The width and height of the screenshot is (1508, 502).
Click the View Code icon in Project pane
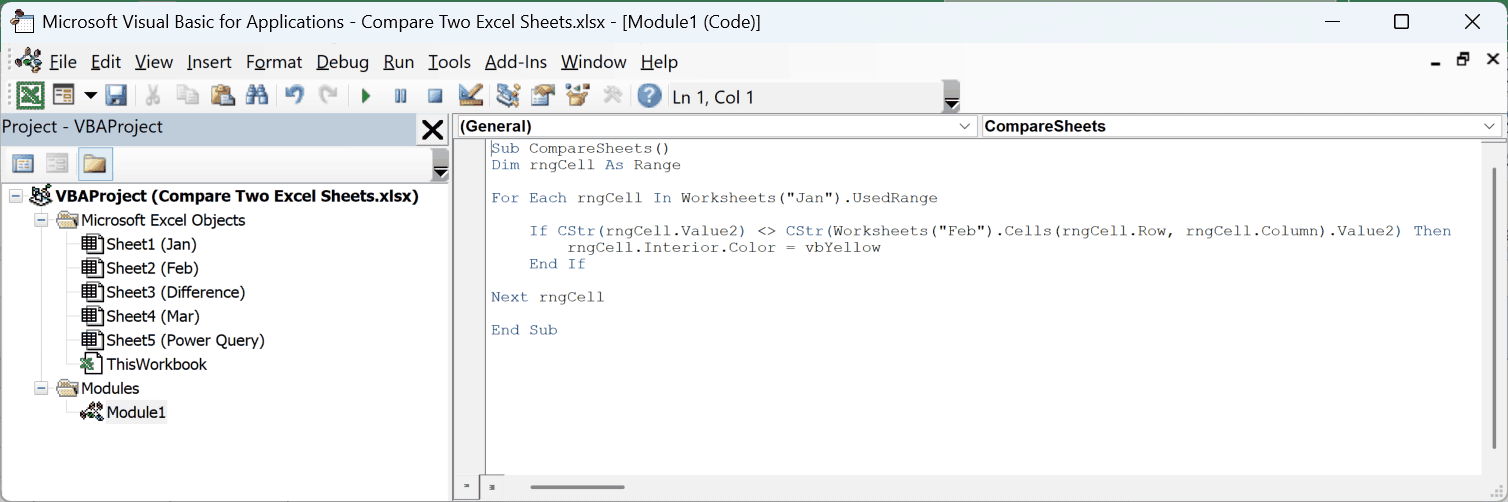(x=23, y=164)
